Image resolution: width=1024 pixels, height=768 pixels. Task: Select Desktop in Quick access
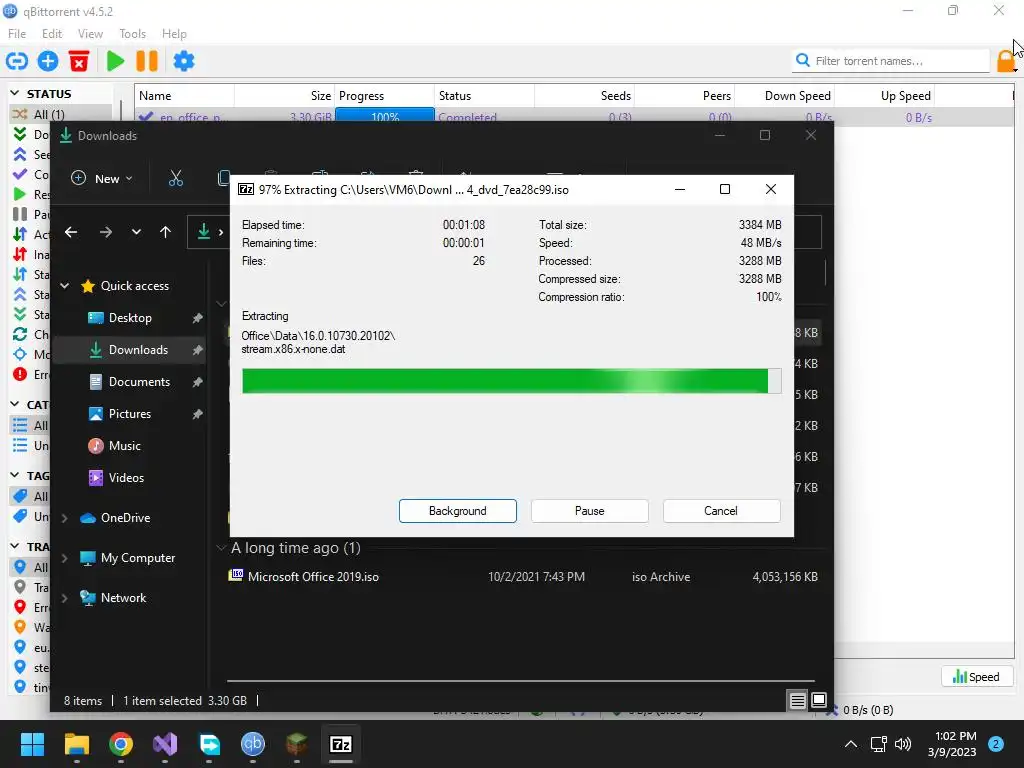pos(130,318)
